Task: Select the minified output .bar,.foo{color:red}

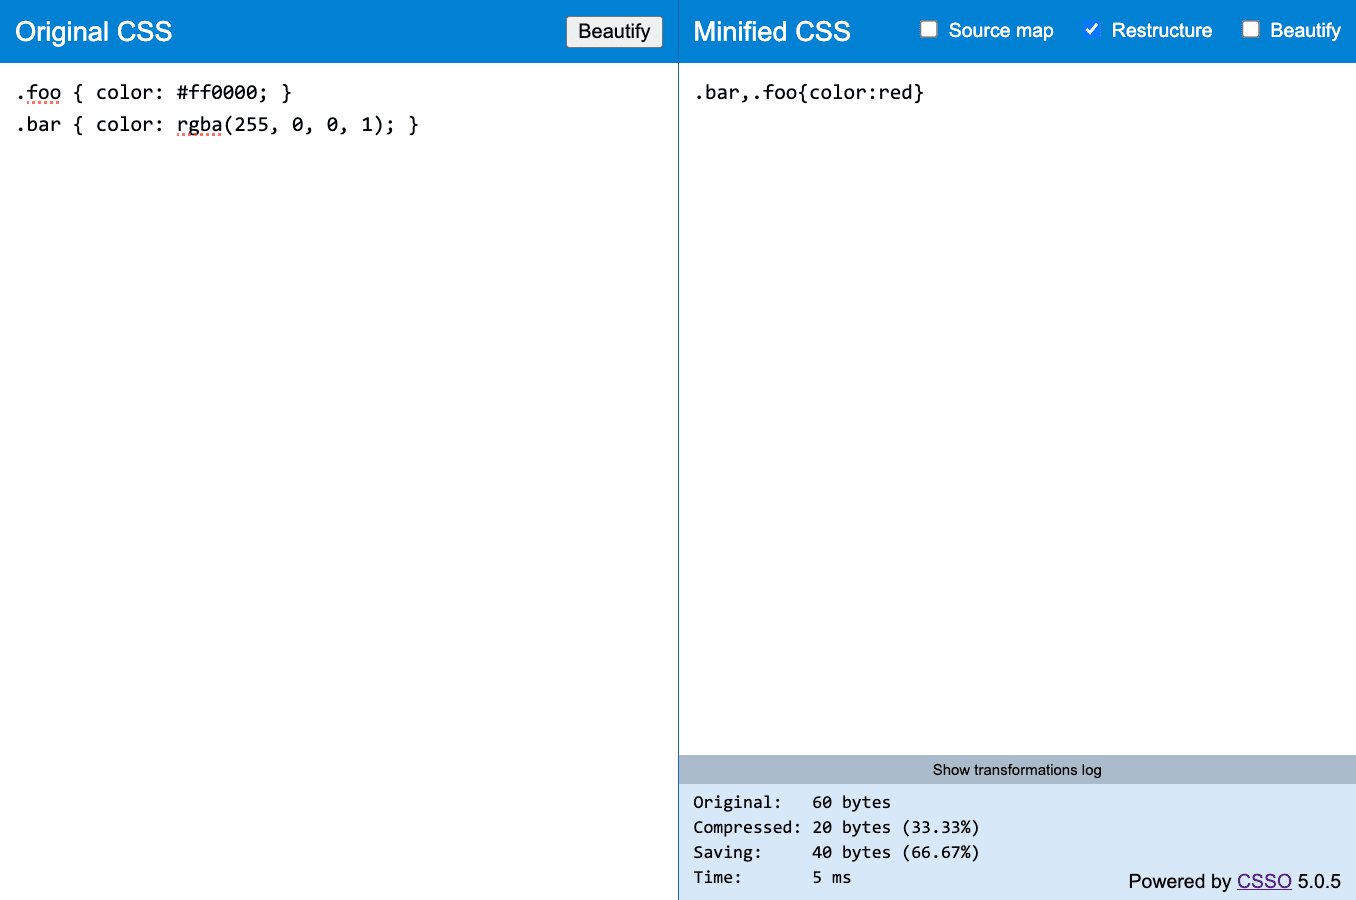Action: pos(807,92)
